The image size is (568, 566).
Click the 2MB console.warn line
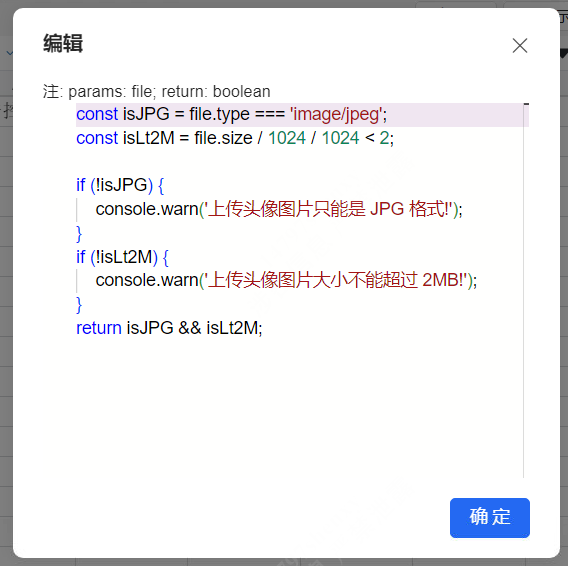pyautogui.click(x=286, y=280)
